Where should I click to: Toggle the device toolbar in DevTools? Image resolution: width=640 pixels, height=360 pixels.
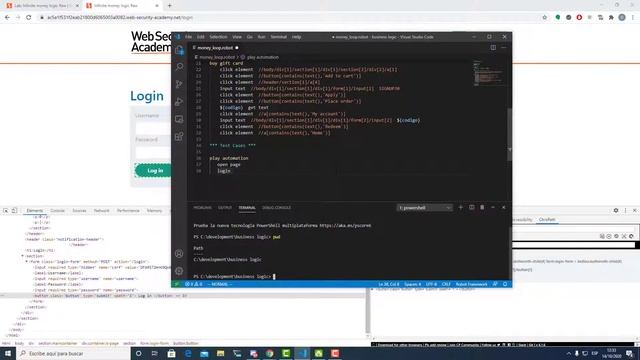coord(14,211)
